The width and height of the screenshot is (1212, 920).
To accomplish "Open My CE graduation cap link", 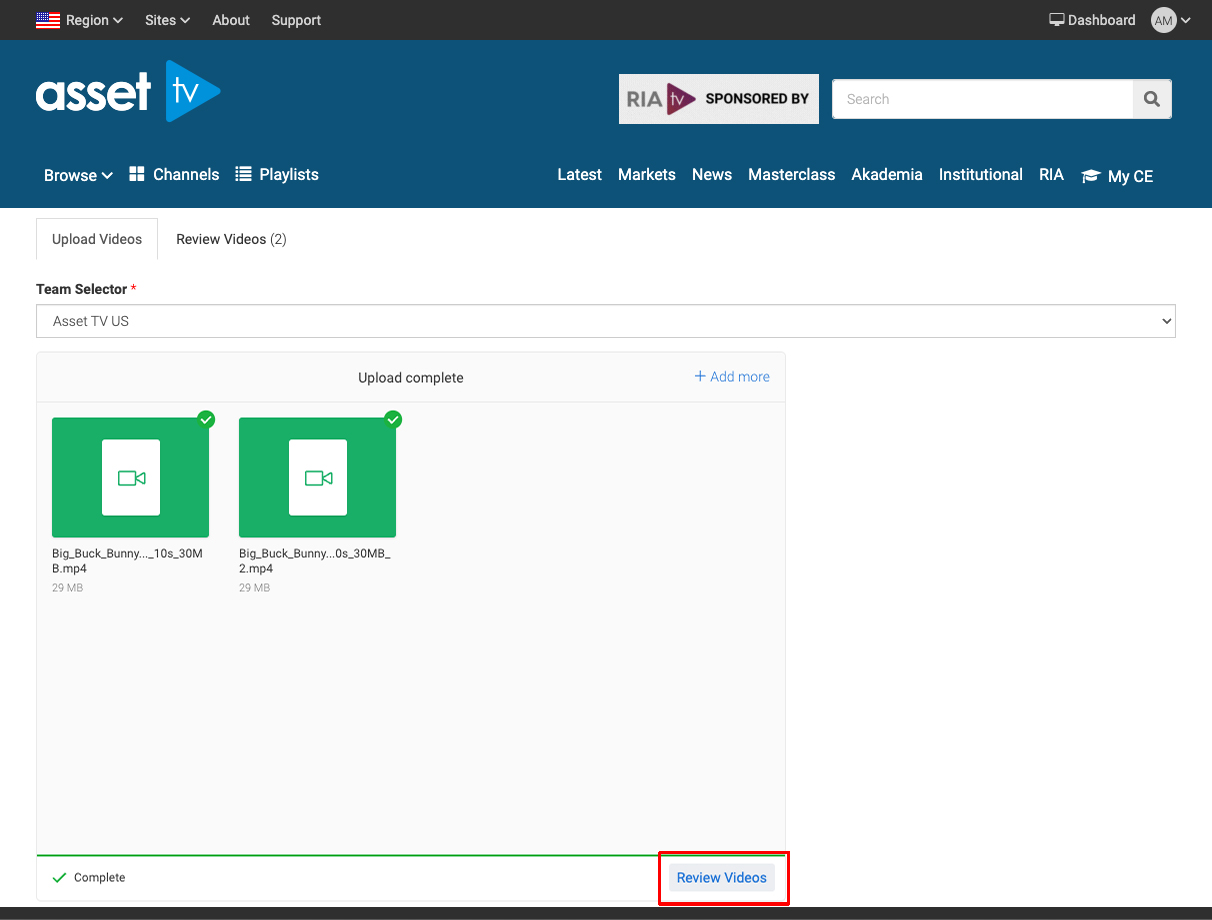I will pyautogui.click(x=1091, y=176).
